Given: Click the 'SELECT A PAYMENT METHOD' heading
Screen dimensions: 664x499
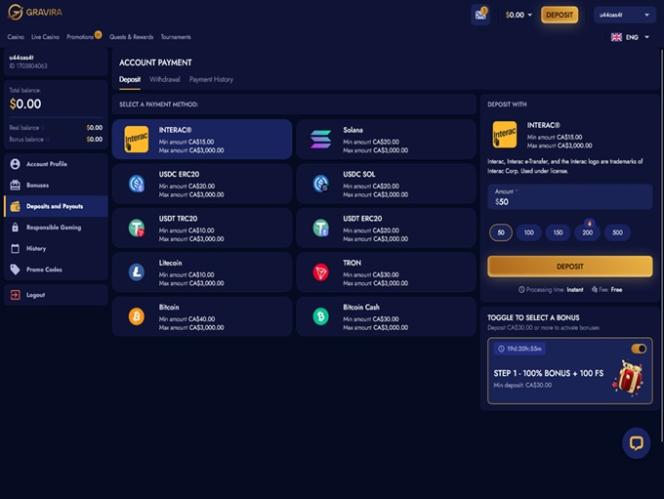Looking at the screenshot, I should (x=158, y=104).
